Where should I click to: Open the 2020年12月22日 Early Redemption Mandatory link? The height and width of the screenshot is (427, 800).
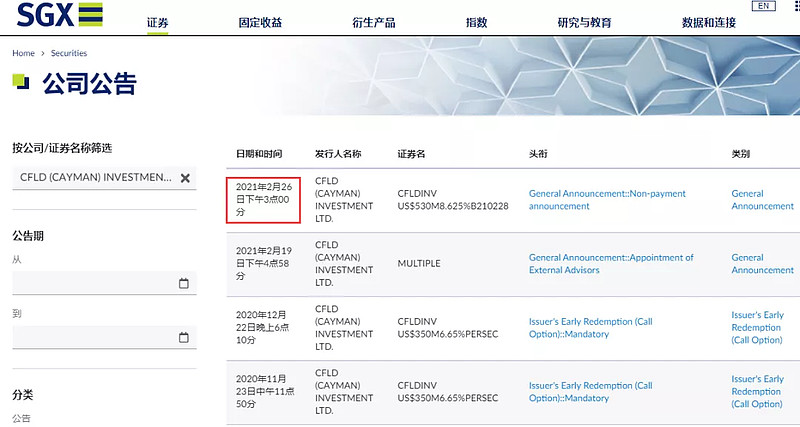(x=591, y=328)
